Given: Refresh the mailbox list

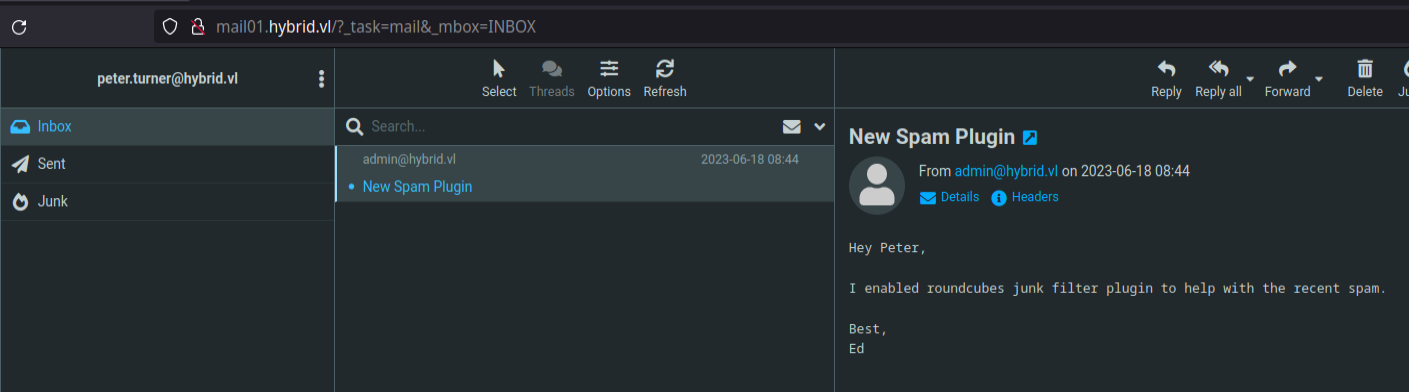Looking at the screenshot, I should [665, 79].
